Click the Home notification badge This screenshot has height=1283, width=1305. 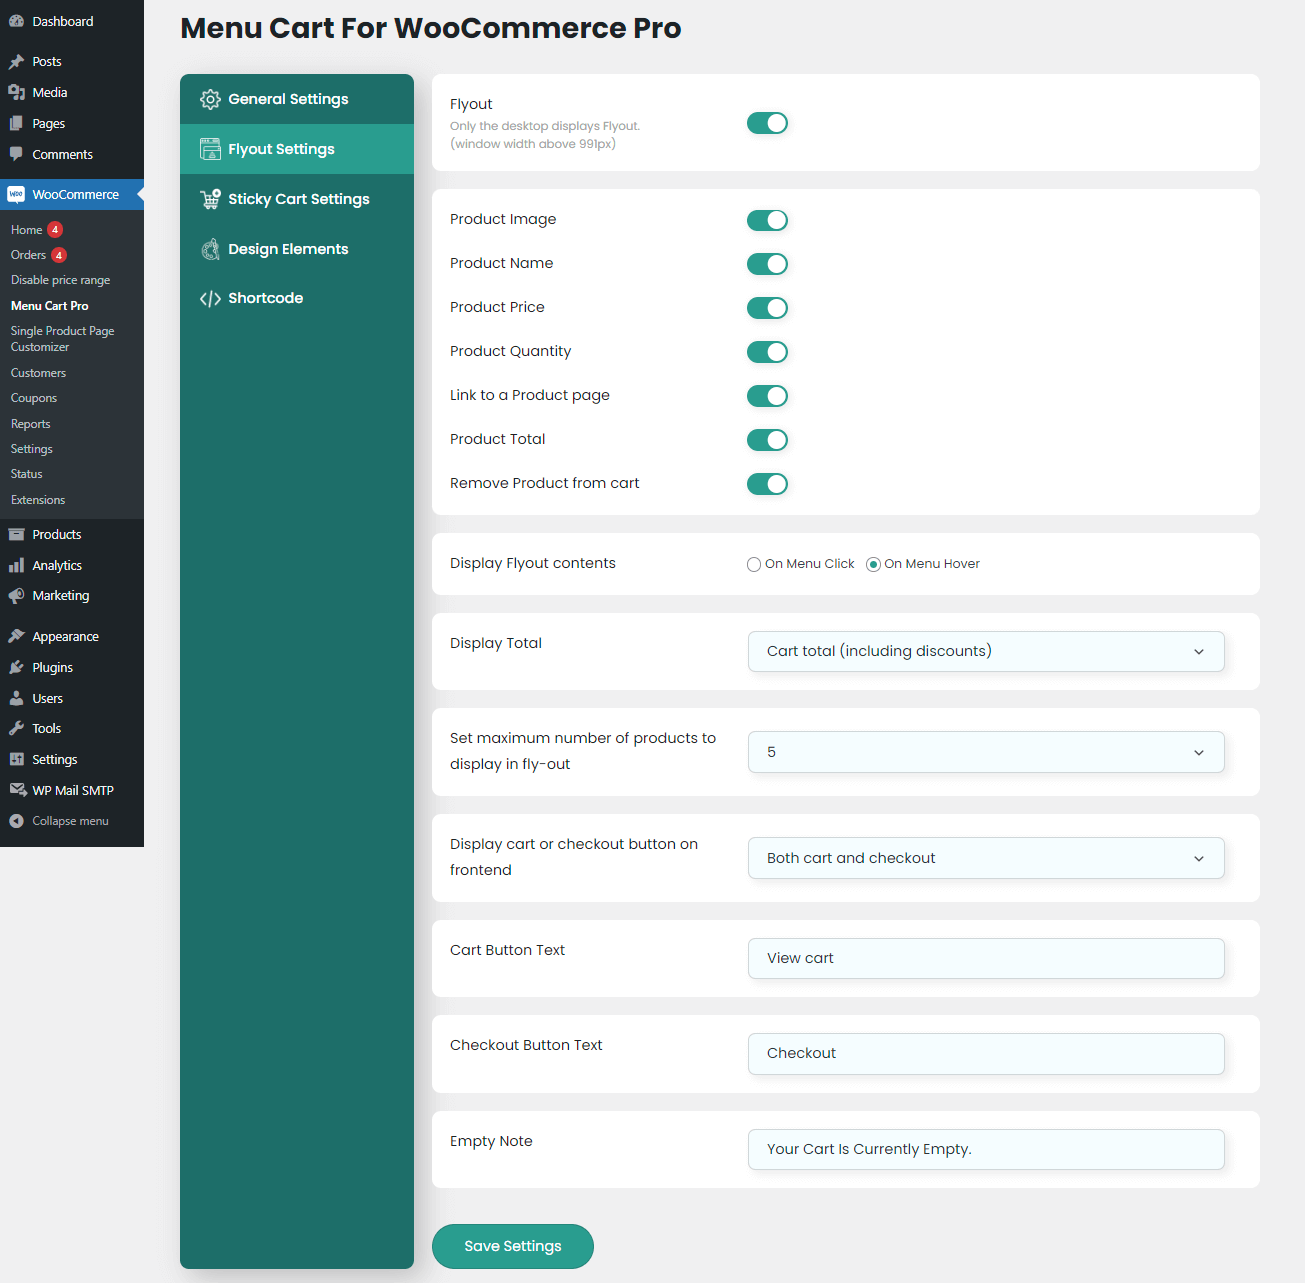coord(55,229)
